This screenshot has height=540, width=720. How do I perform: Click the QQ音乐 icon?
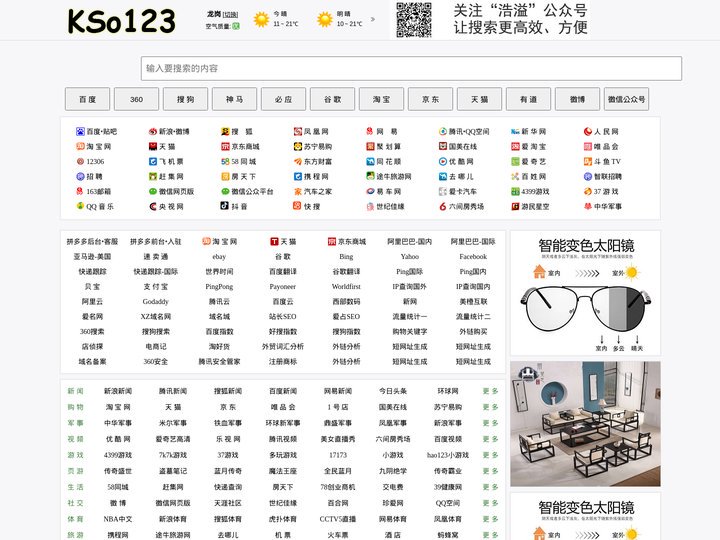point(80,206)
